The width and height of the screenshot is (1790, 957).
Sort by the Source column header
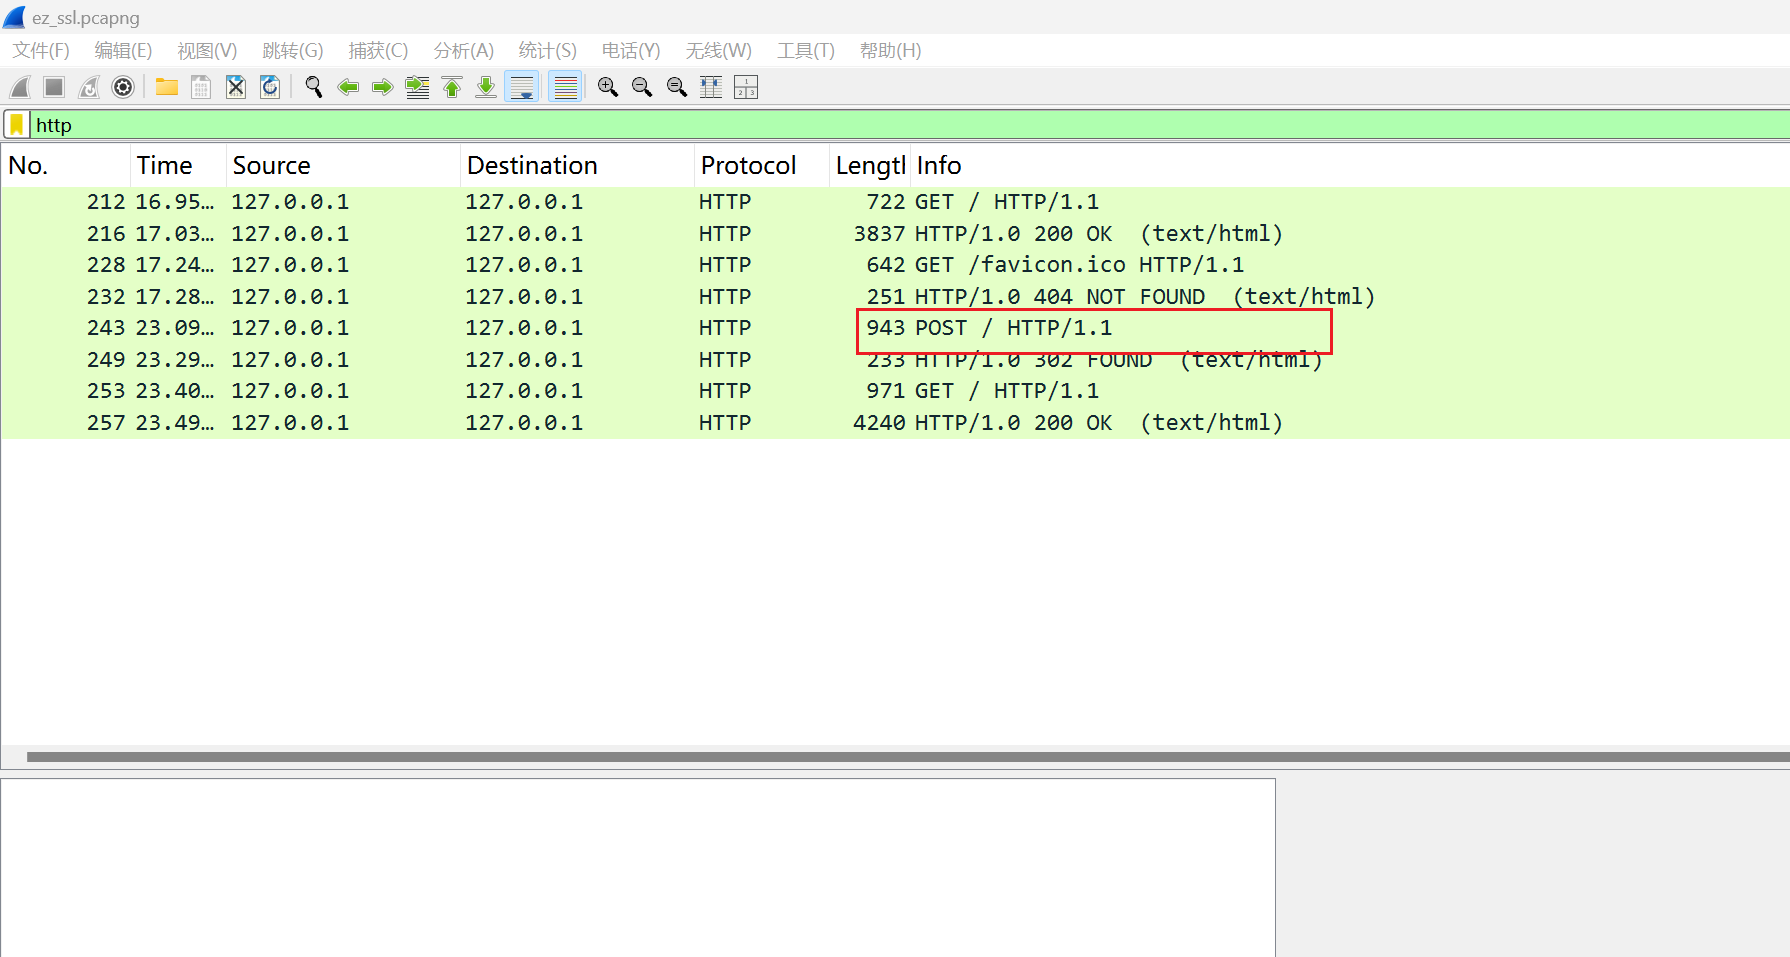271,166
